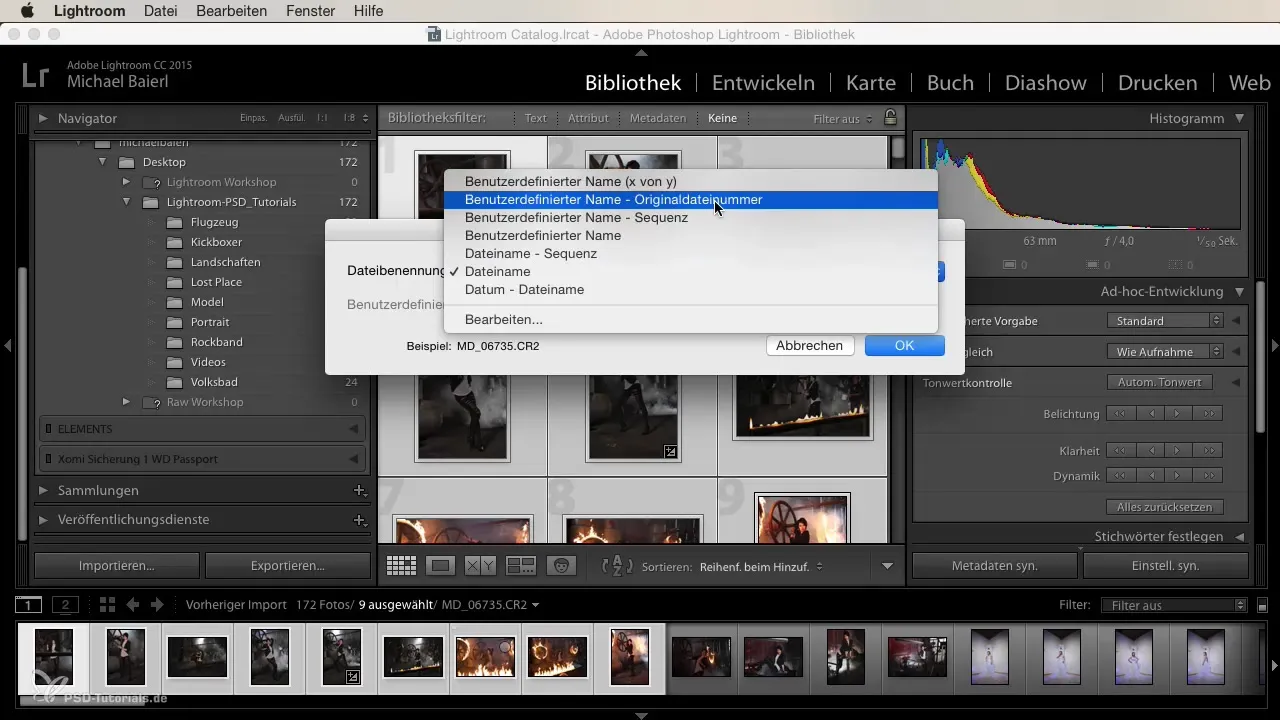
Task: Open Fenster menu in menu bar
Action: (x=309, y=11)
